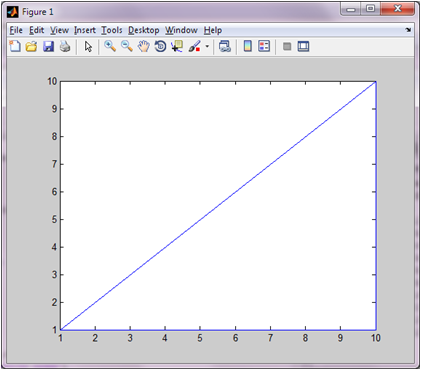Click the Figure 1 window title text
421x370 pixels.
[38, 12]
